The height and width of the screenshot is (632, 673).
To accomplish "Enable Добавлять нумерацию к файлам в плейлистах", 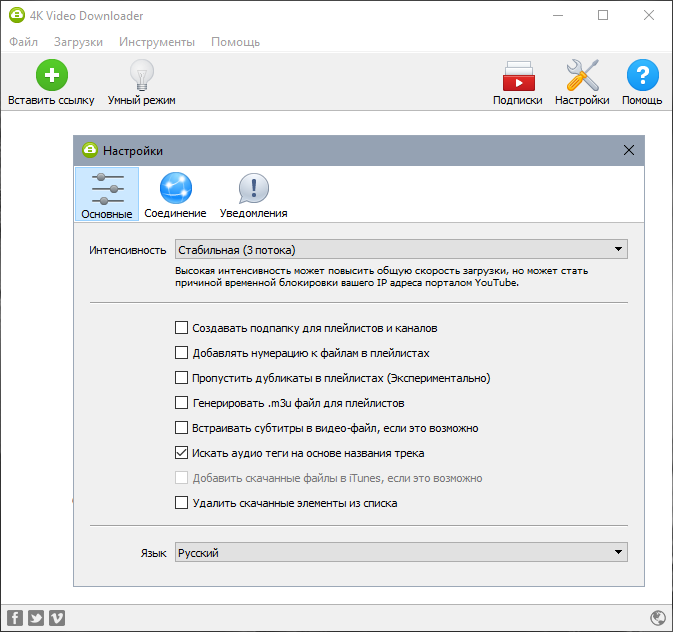I will click(x=181, y=352).
